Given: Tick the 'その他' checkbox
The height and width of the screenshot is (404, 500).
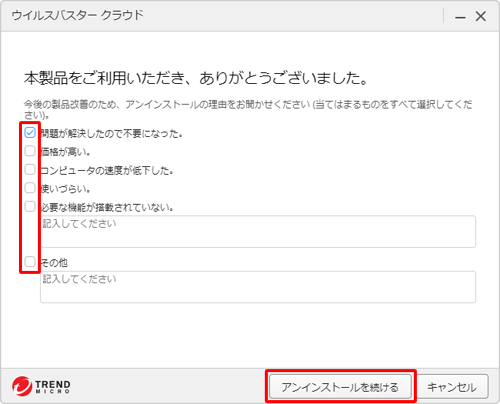Looking at the screenshot, I should pyautogui.click(x=30, y=262).
